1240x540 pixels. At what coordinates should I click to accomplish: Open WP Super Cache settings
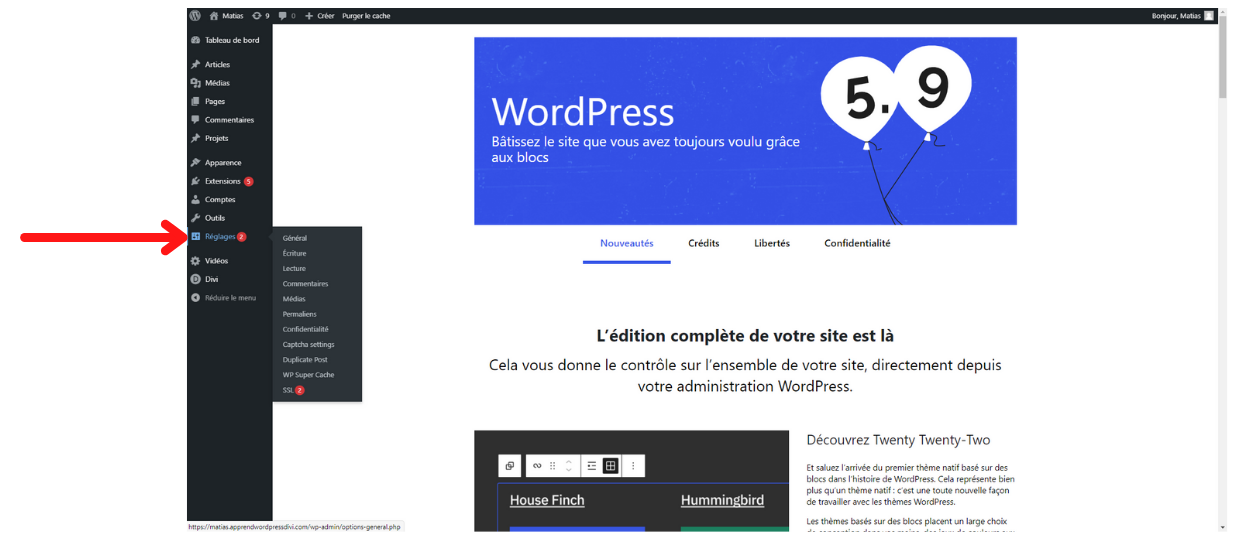(x=308, y=375)
